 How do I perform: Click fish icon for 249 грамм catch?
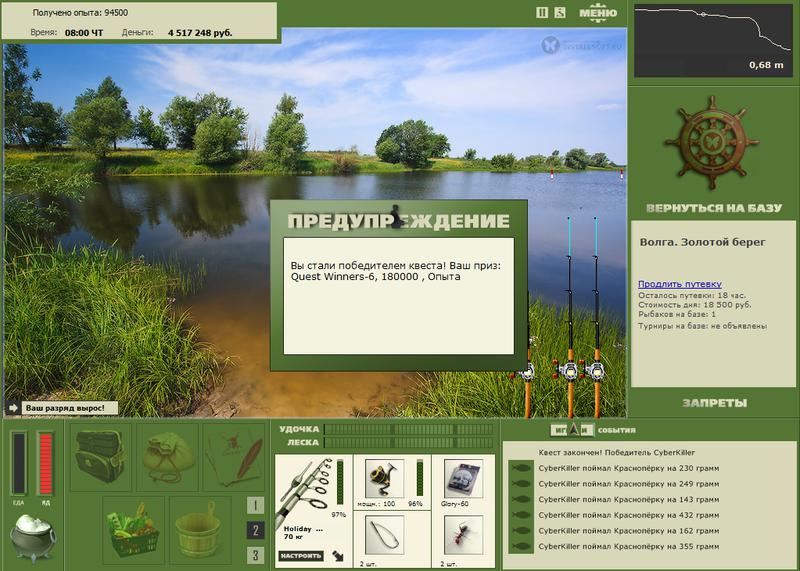[521, 484]
